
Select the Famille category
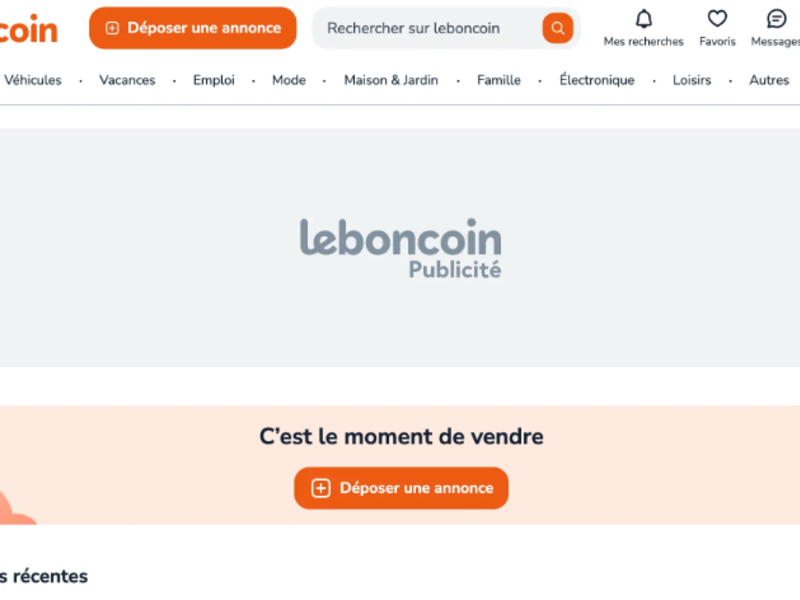pyautogui.click(x=499, y=80)
